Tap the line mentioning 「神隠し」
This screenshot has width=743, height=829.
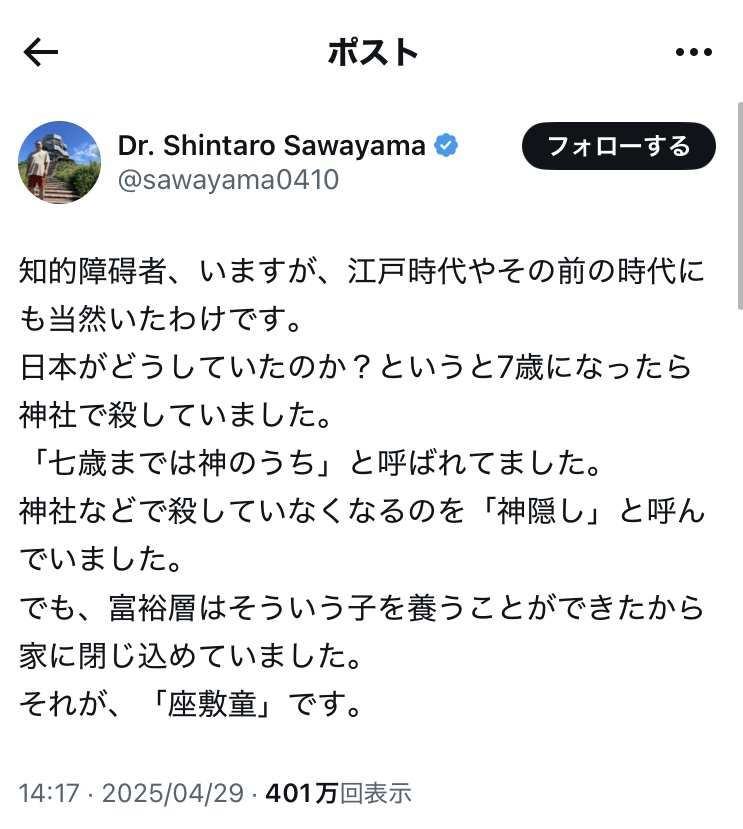(x=362, y=511)
